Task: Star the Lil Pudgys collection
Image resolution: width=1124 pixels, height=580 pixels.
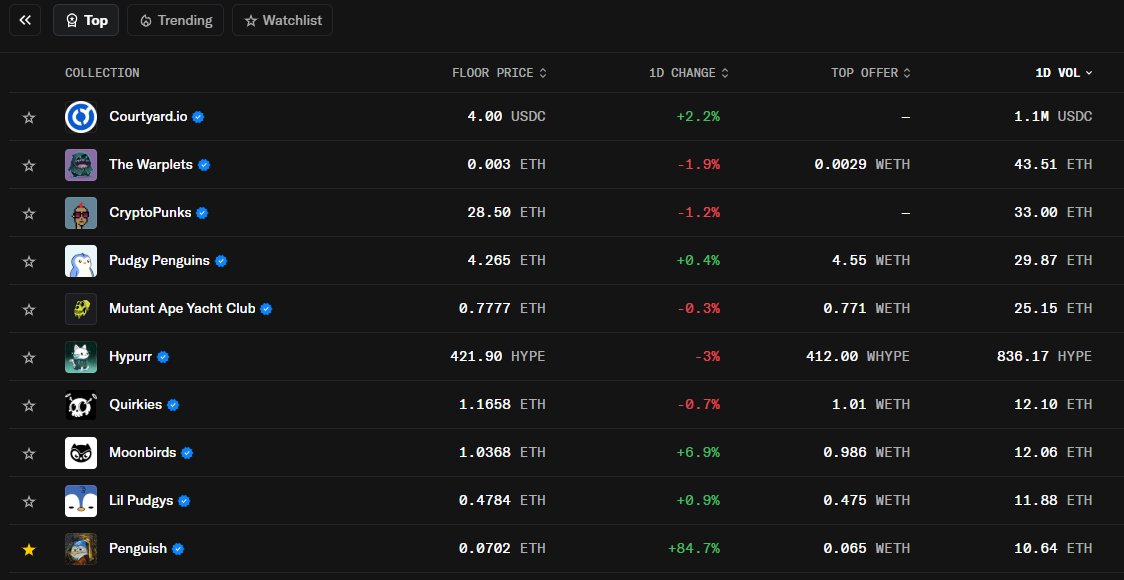Action: [x=29, y=501]
